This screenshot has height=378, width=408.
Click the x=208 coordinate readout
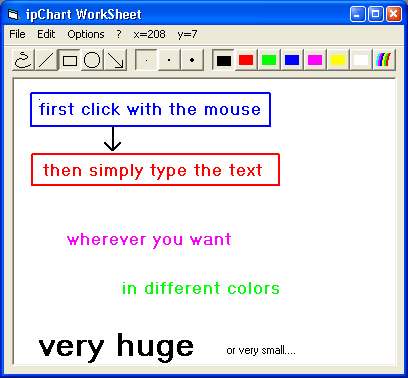tap(149, 34)
